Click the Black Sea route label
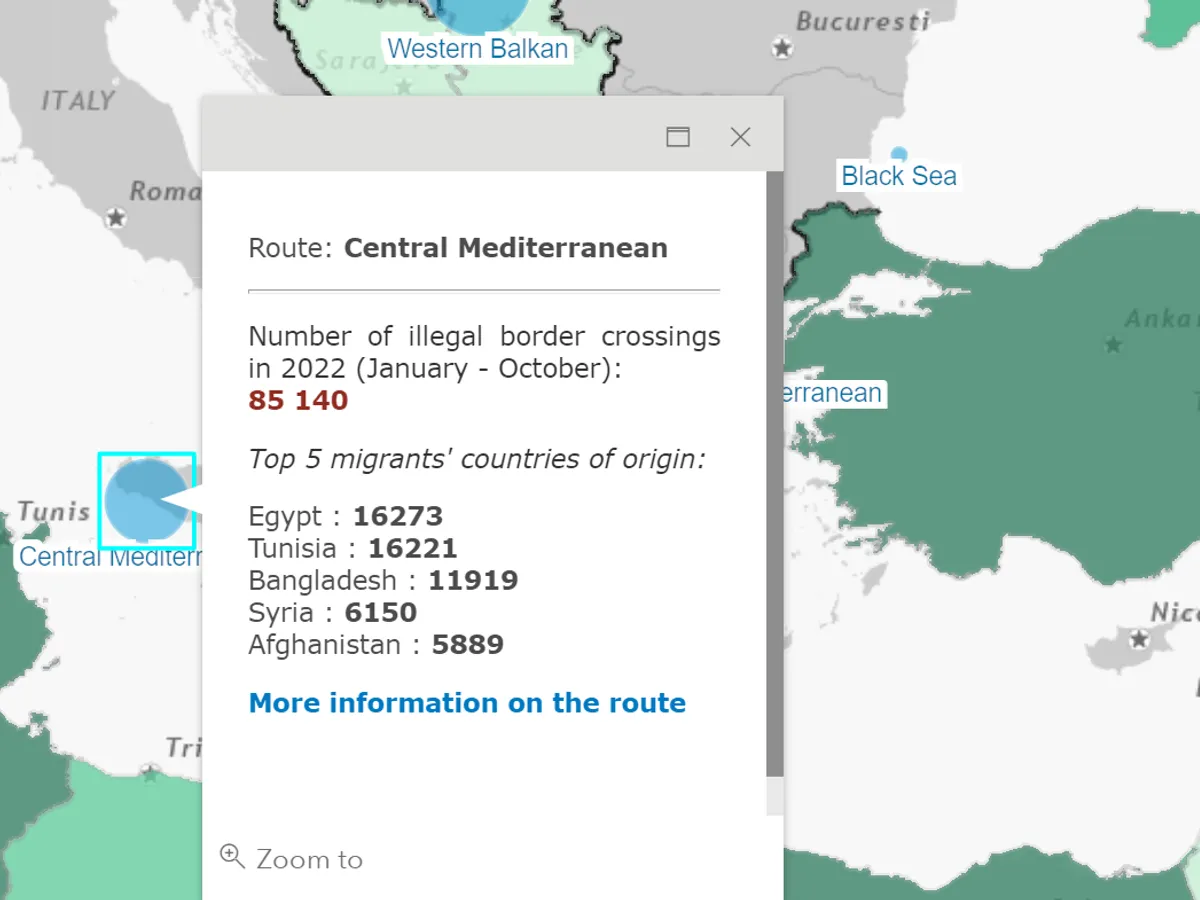The image size is (1200, 900). click(x=898, y=177)
